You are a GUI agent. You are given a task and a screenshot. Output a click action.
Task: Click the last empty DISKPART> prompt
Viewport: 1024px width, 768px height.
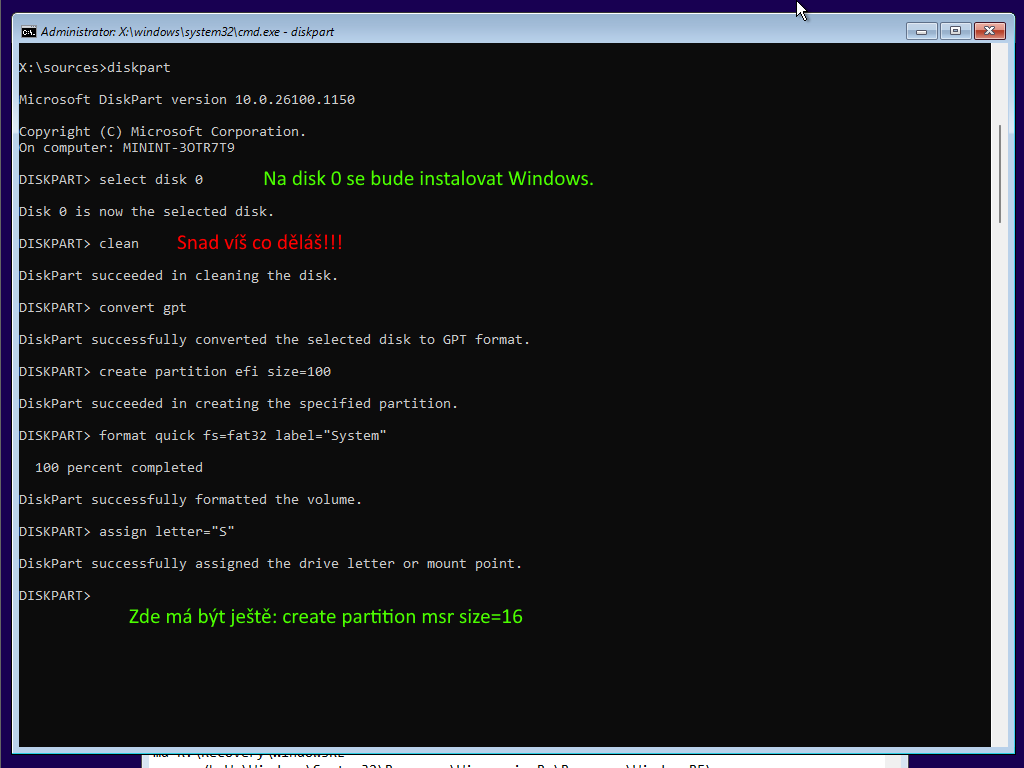coord(55,595)
